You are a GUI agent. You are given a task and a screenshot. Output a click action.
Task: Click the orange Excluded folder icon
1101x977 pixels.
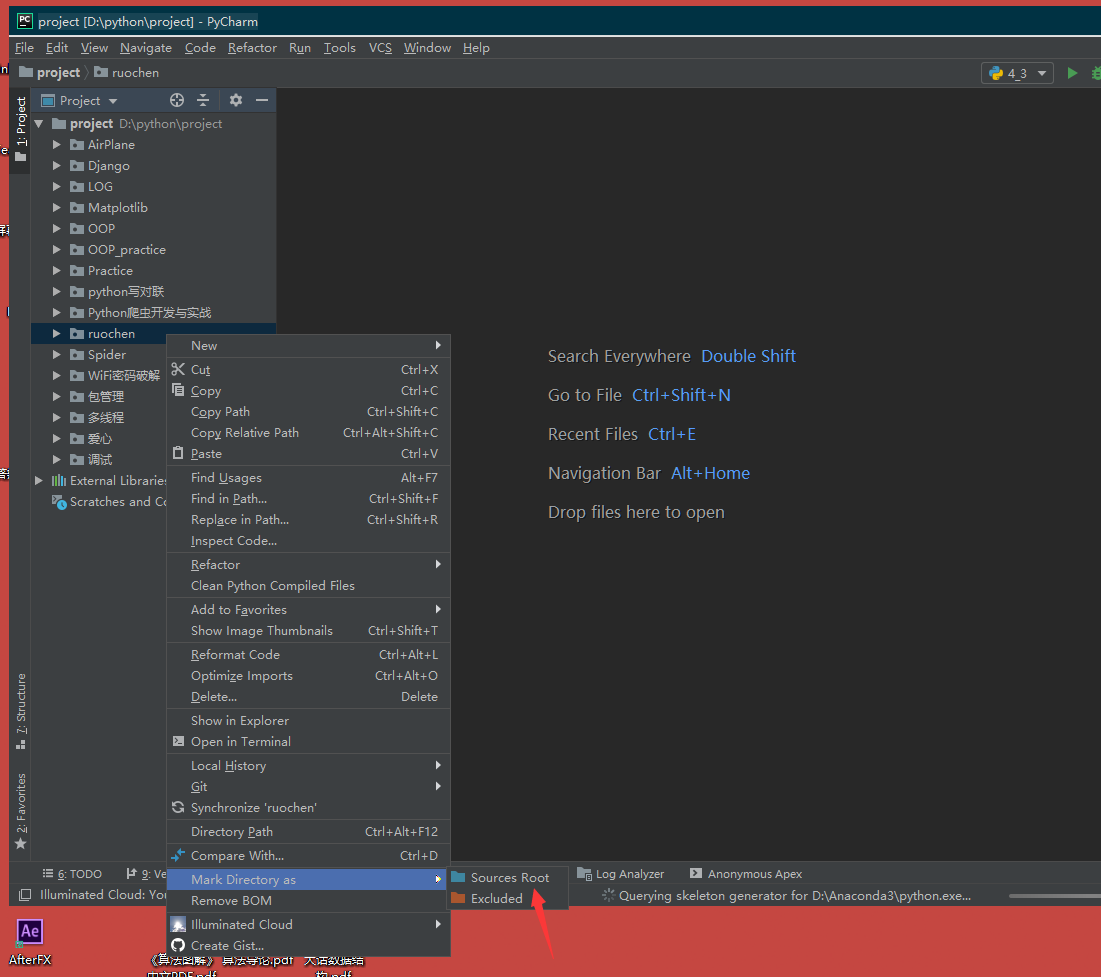point(459,898)
